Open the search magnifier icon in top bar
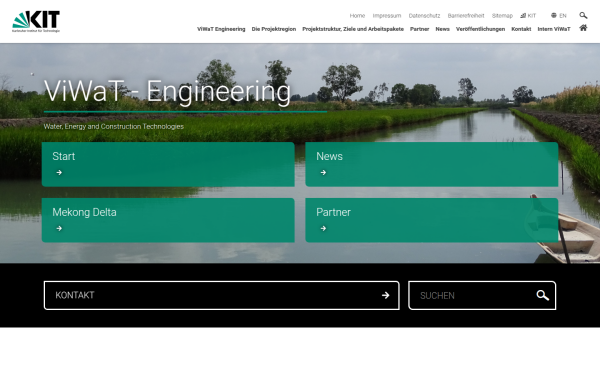The image size is (600, 375). (x=583, y=15)
